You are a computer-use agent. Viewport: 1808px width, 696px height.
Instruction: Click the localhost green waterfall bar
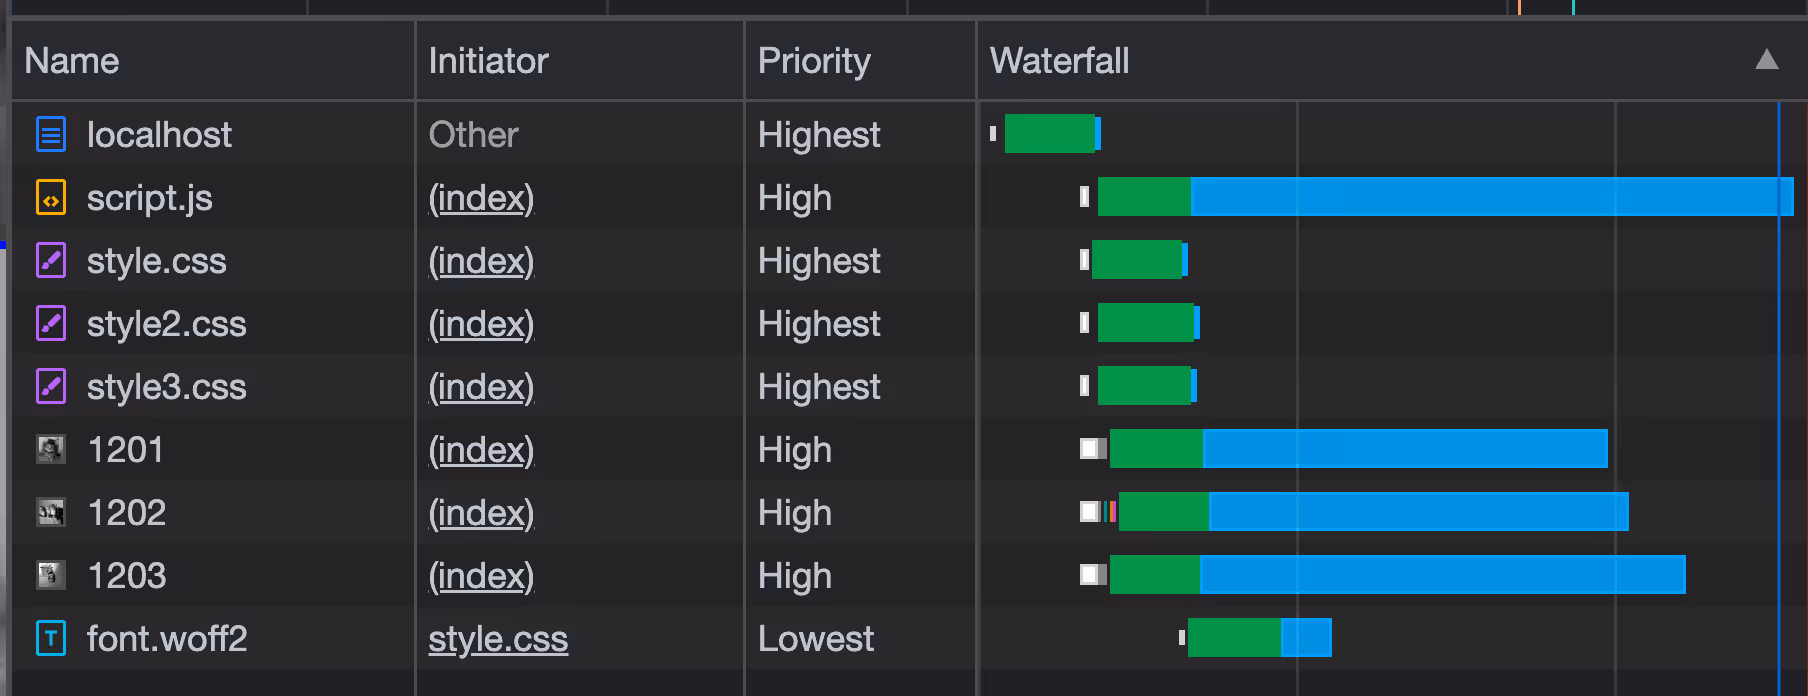click(x=1050, y=133)
